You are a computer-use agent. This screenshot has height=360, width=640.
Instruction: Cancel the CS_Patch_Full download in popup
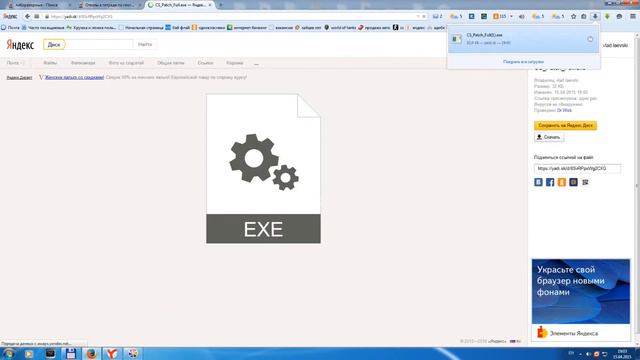590,39
